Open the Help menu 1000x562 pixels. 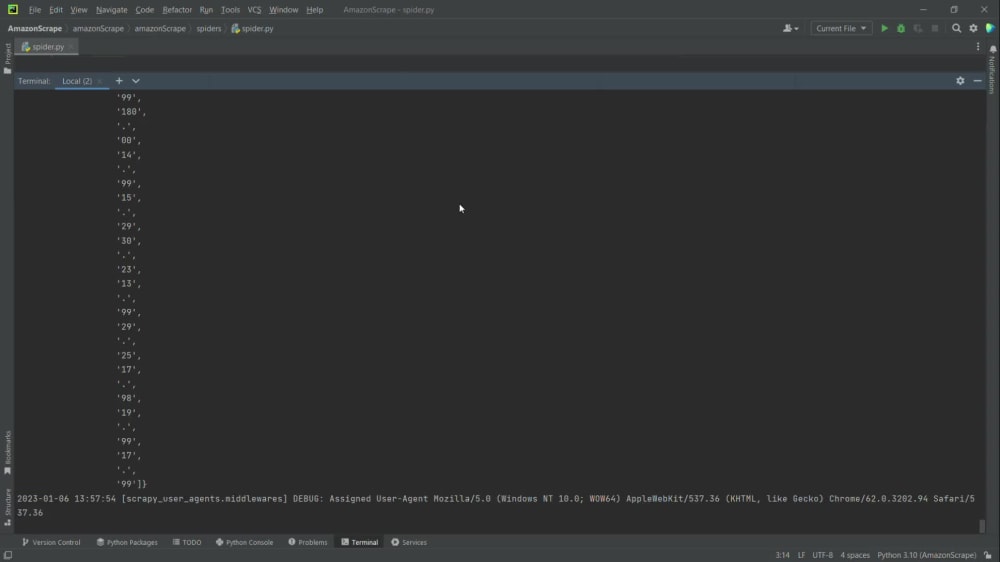coord(314,10)
